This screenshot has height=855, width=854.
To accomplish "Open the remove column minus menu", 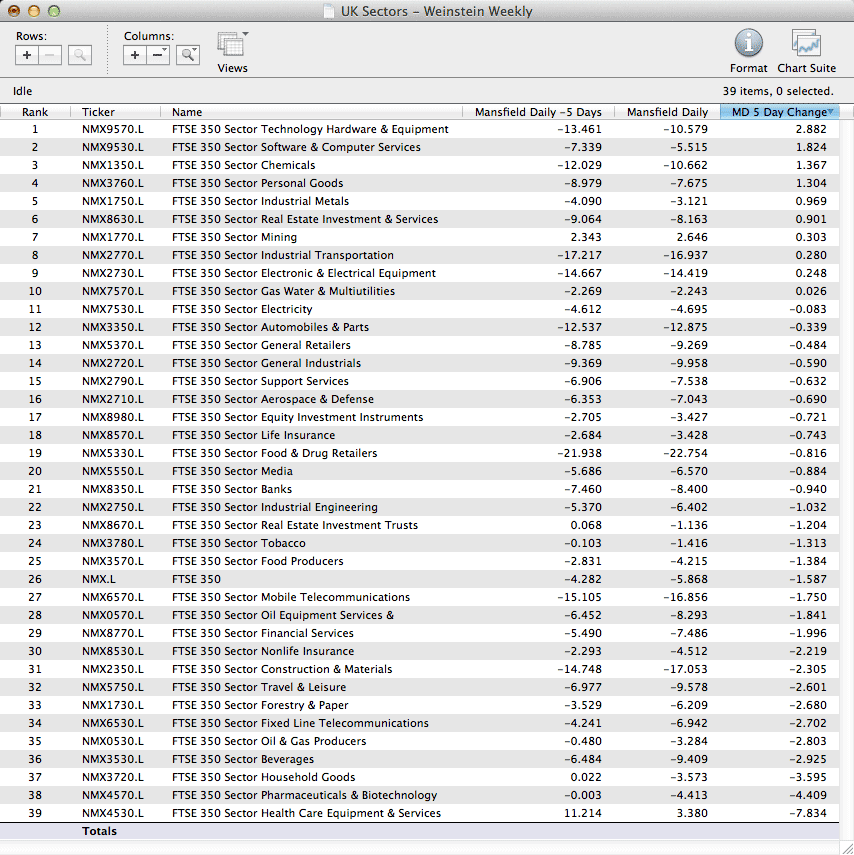I will pyautogui.click(x=159, y=55).
